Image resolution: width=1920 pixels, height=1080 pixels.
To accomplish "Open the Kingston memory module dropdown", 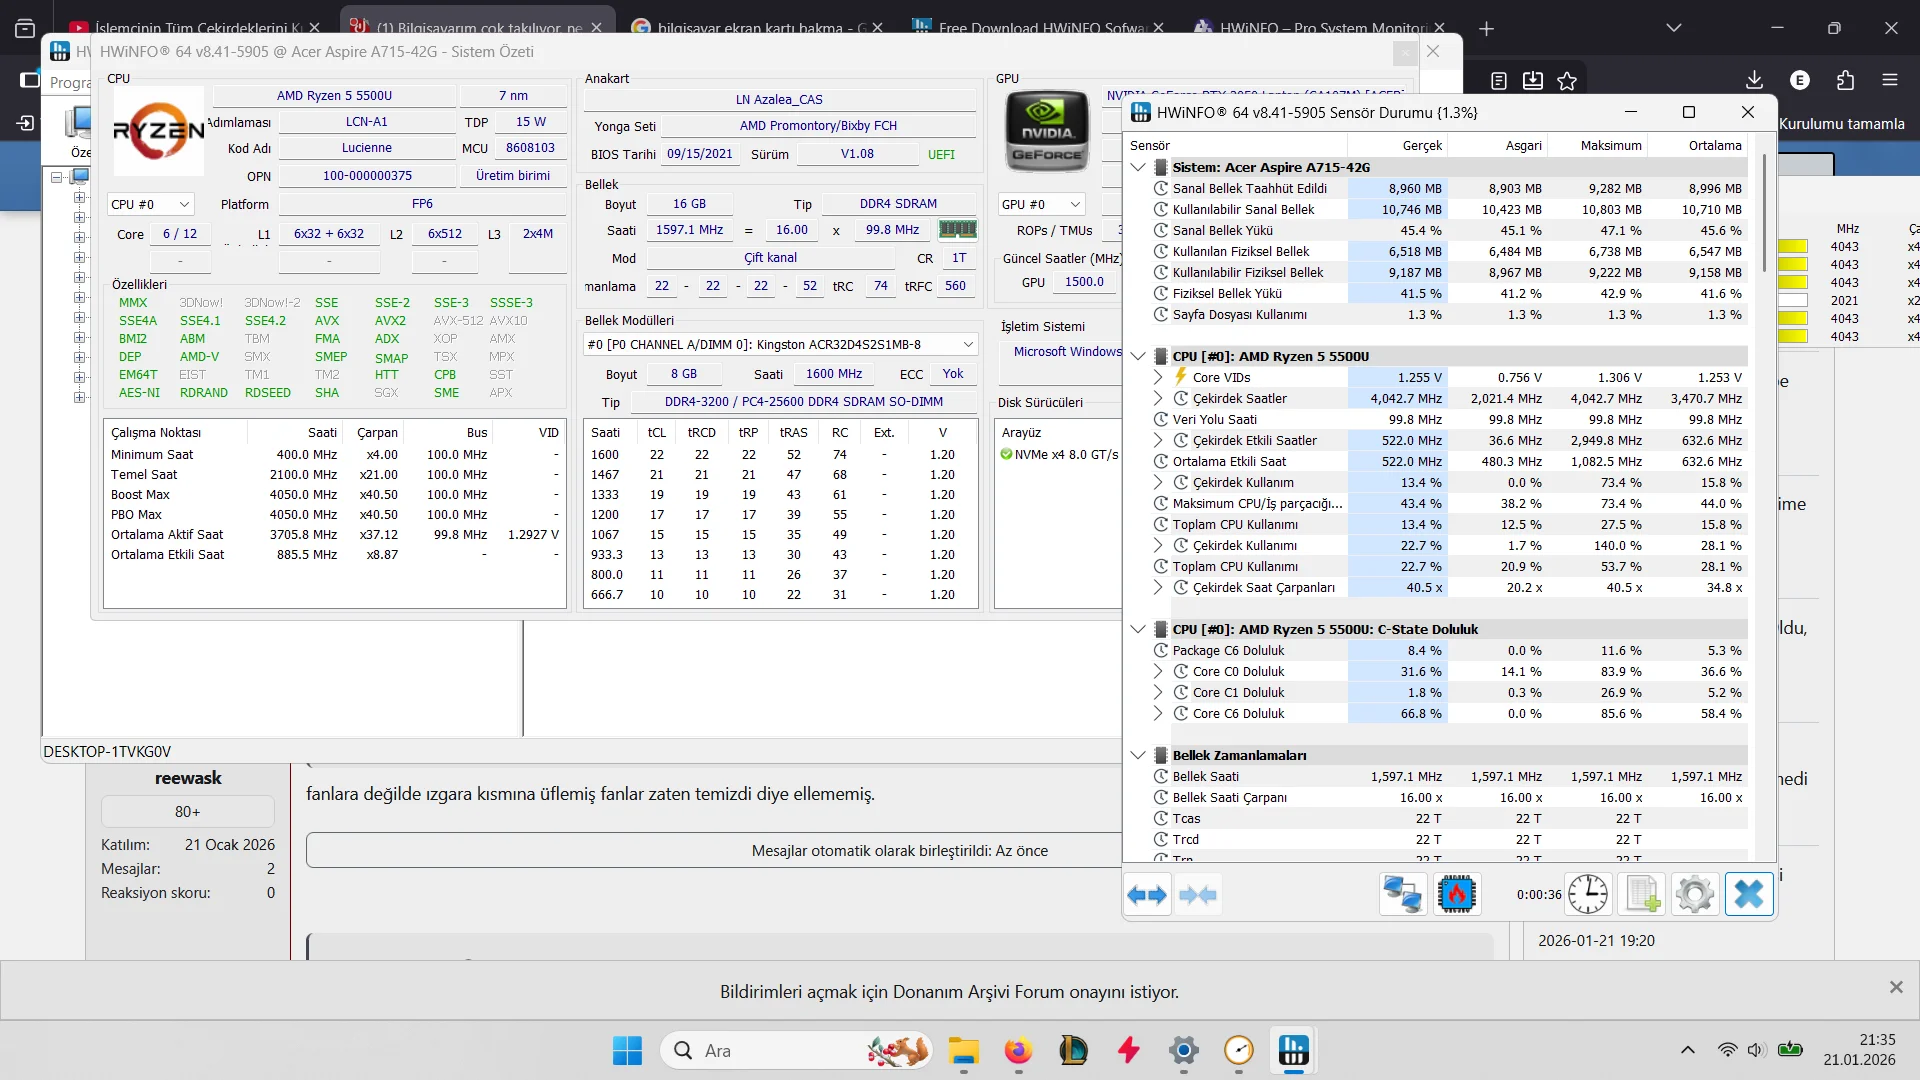I will click(x=780, y=344).
